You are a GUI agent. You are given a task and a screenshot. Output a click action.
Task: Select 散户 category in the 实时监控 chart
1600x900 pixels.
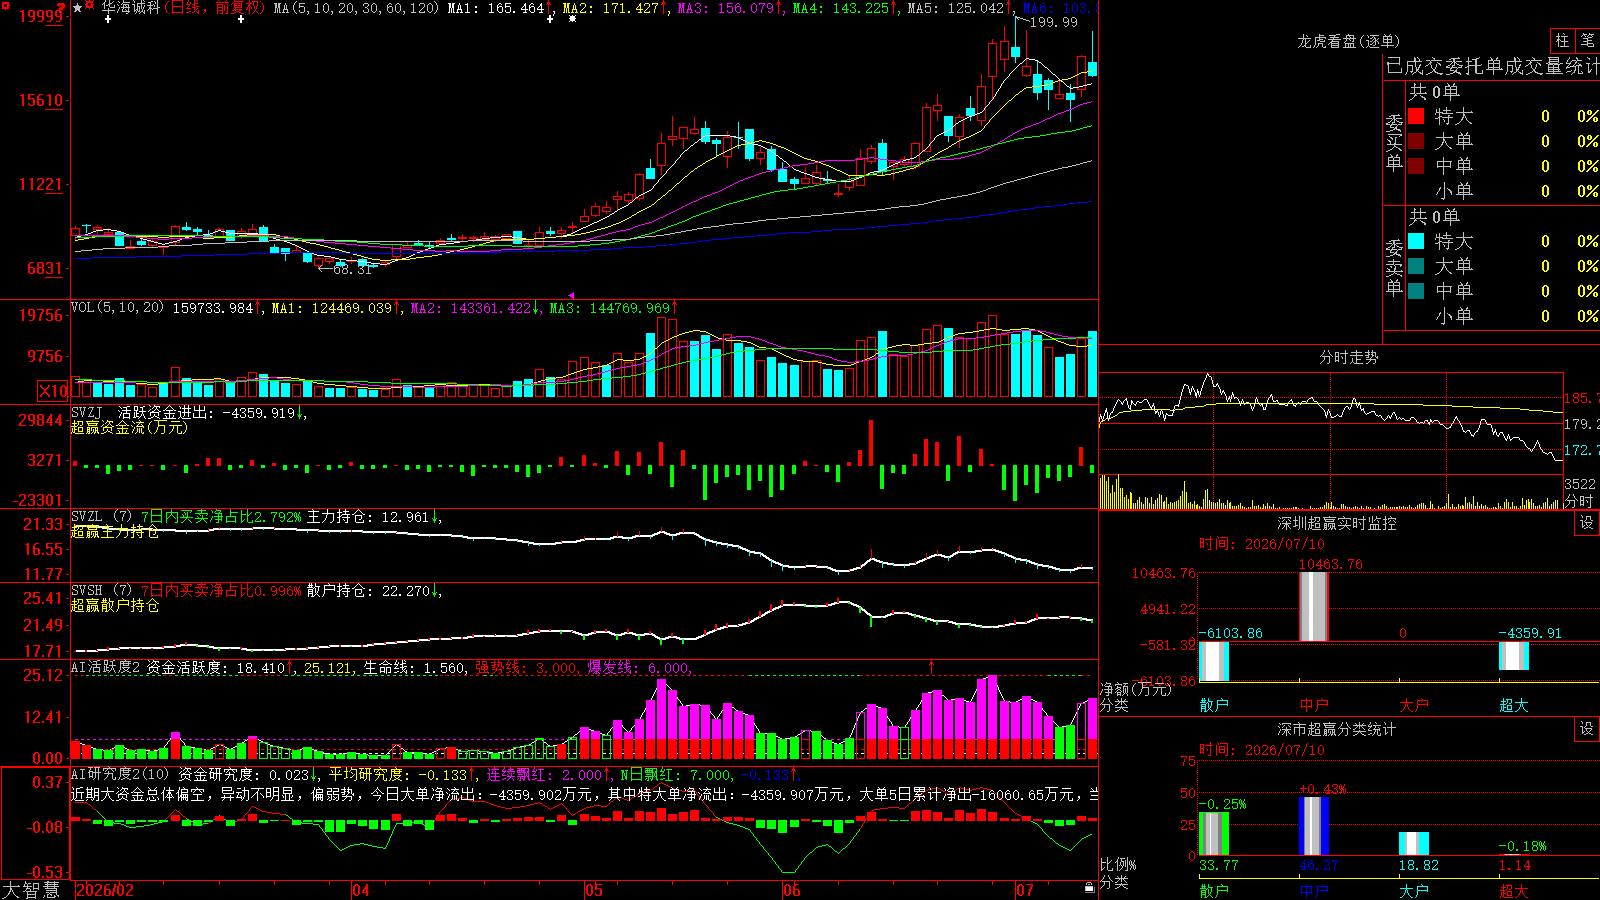pos(1214,705)
